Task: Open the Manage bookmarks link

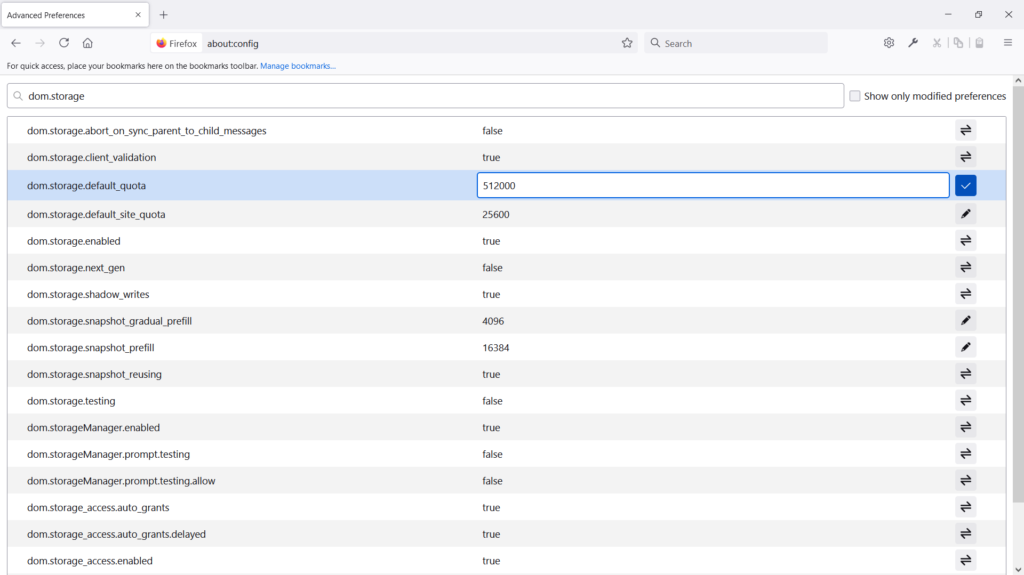Action: click(298, 66)
